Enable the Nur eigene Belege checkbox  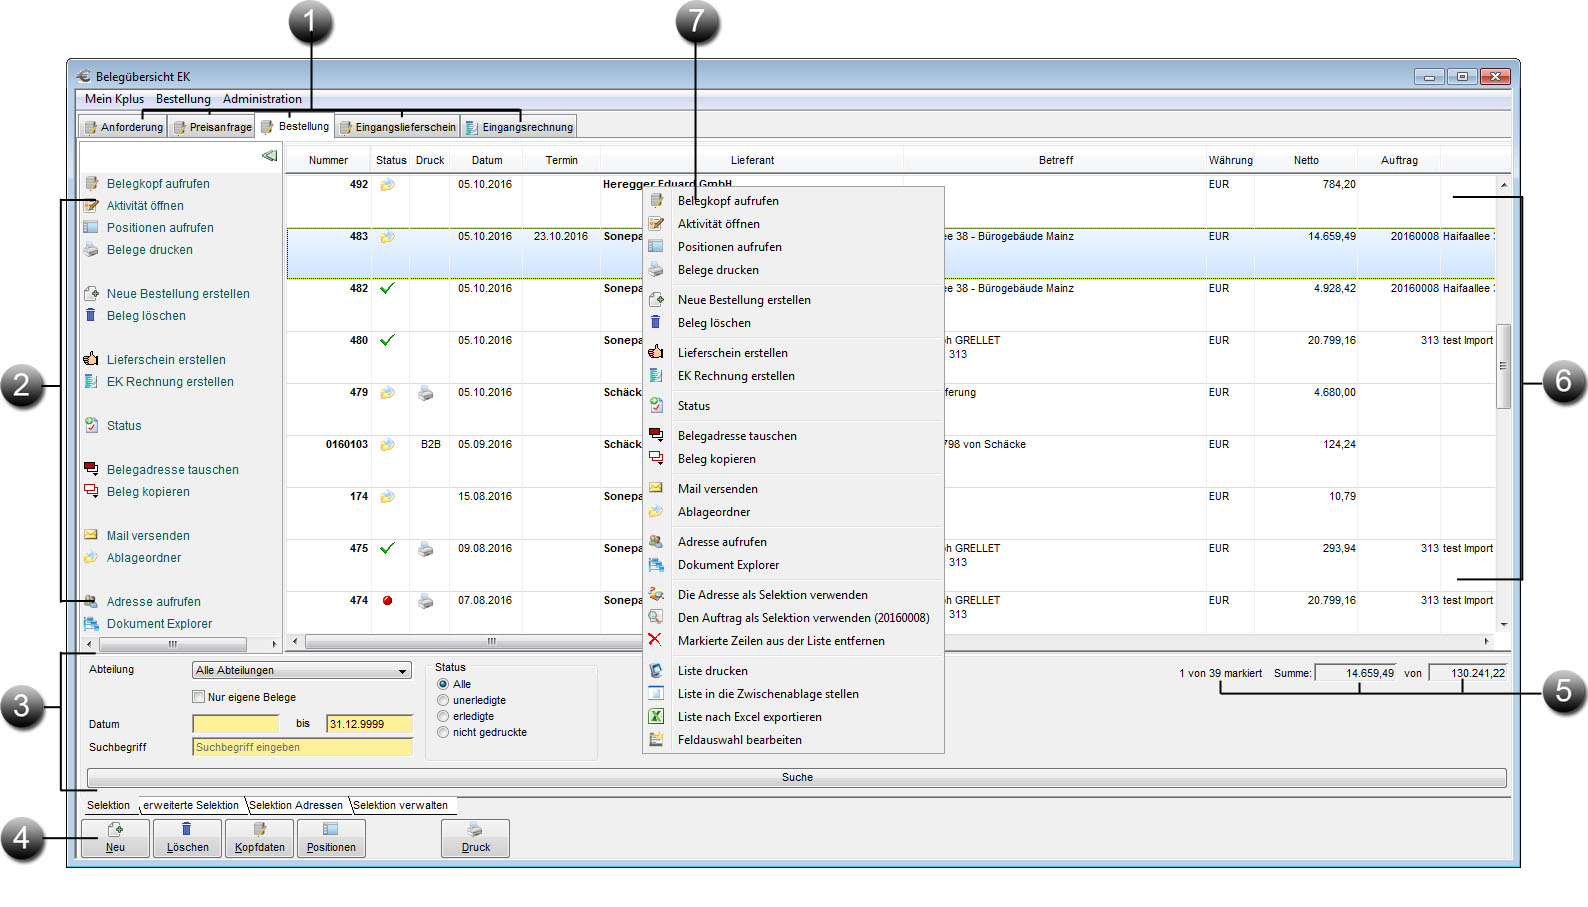click(x=198, y=697)
